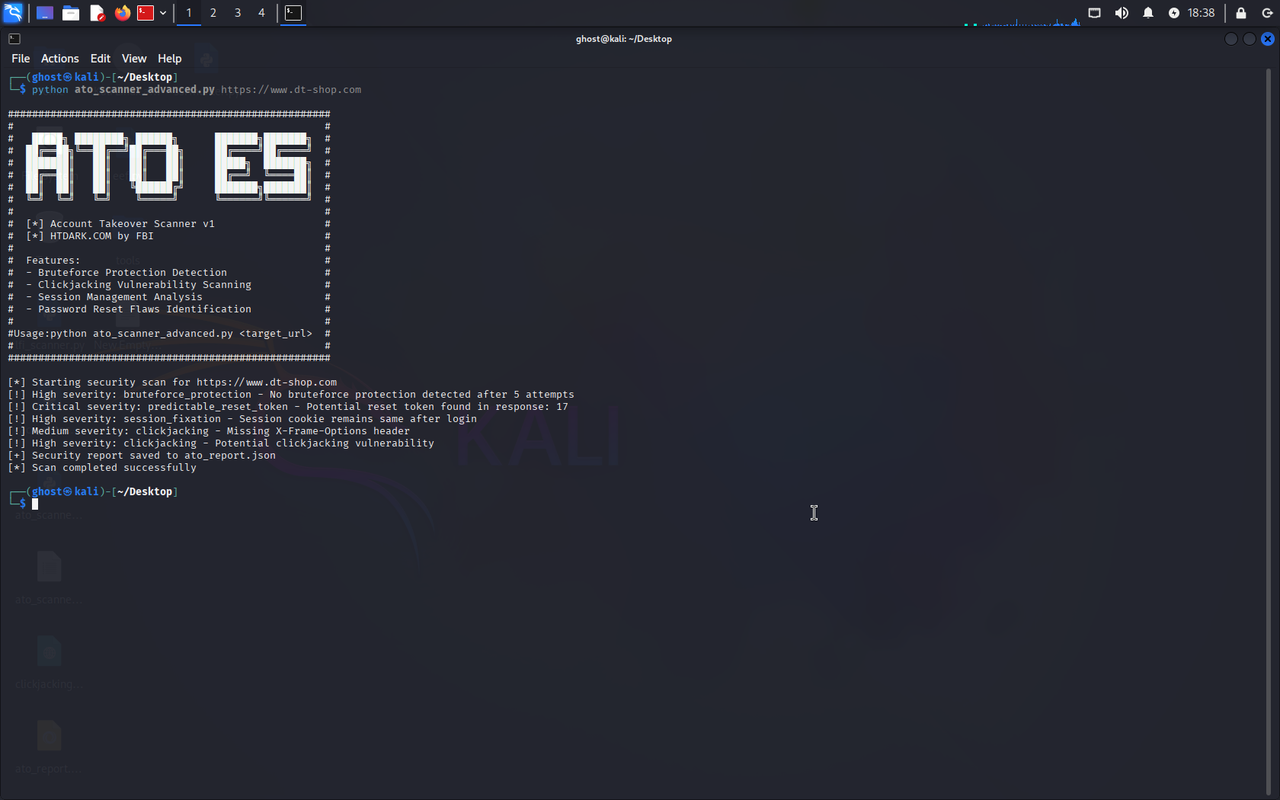
Task: Click the 'Starting security scan' output line
Action: (x=172, y=382)
